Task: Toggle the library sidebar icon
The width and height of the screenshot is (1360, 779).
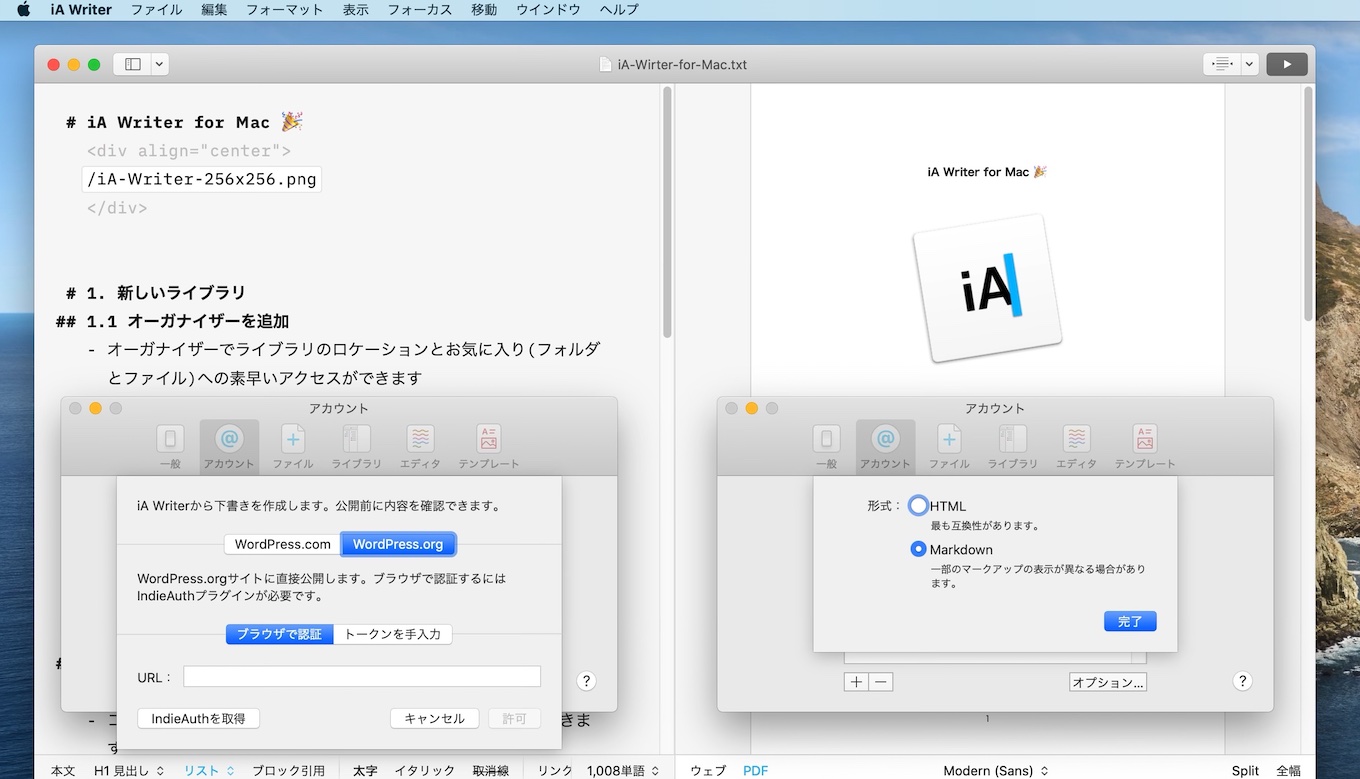Action: (132, 63)
